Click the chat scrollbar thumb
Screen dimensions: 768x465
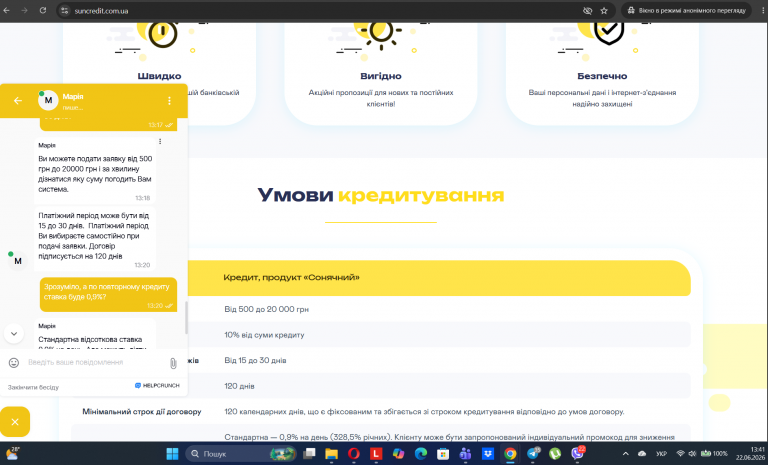186,318
